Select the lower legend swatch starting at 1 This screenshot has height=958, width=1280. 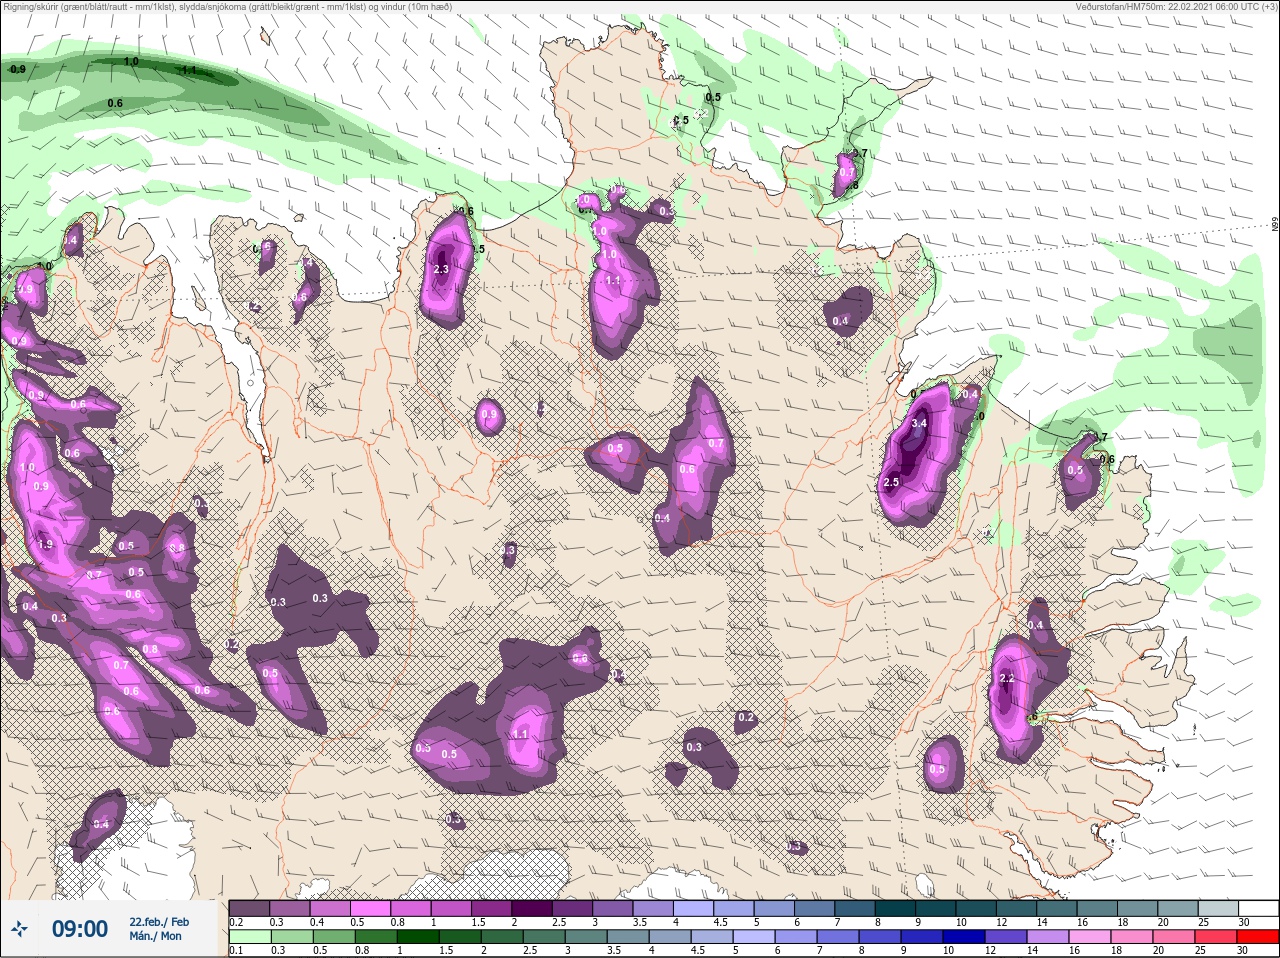tap(417, 937)
